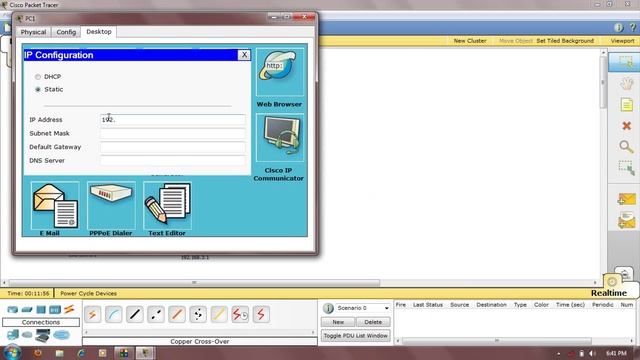640x360 pixels.
Task: Click the 6:41 PM taskbar clock
Action: tap(616, 353)
